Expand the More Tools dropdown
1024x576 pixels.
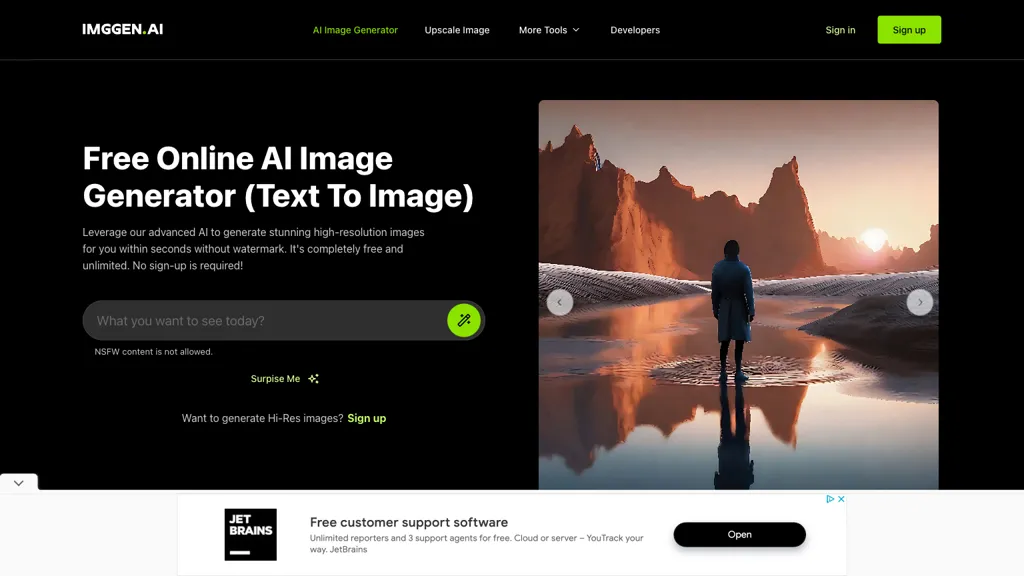pos(548,30)
